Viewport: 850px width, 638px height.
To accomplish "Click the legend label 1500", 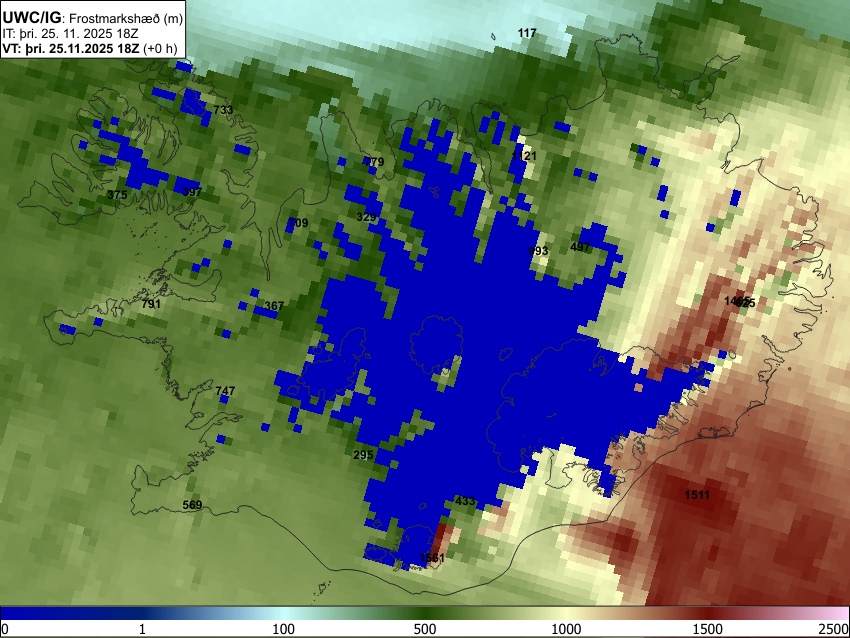I will click(708, 629).
